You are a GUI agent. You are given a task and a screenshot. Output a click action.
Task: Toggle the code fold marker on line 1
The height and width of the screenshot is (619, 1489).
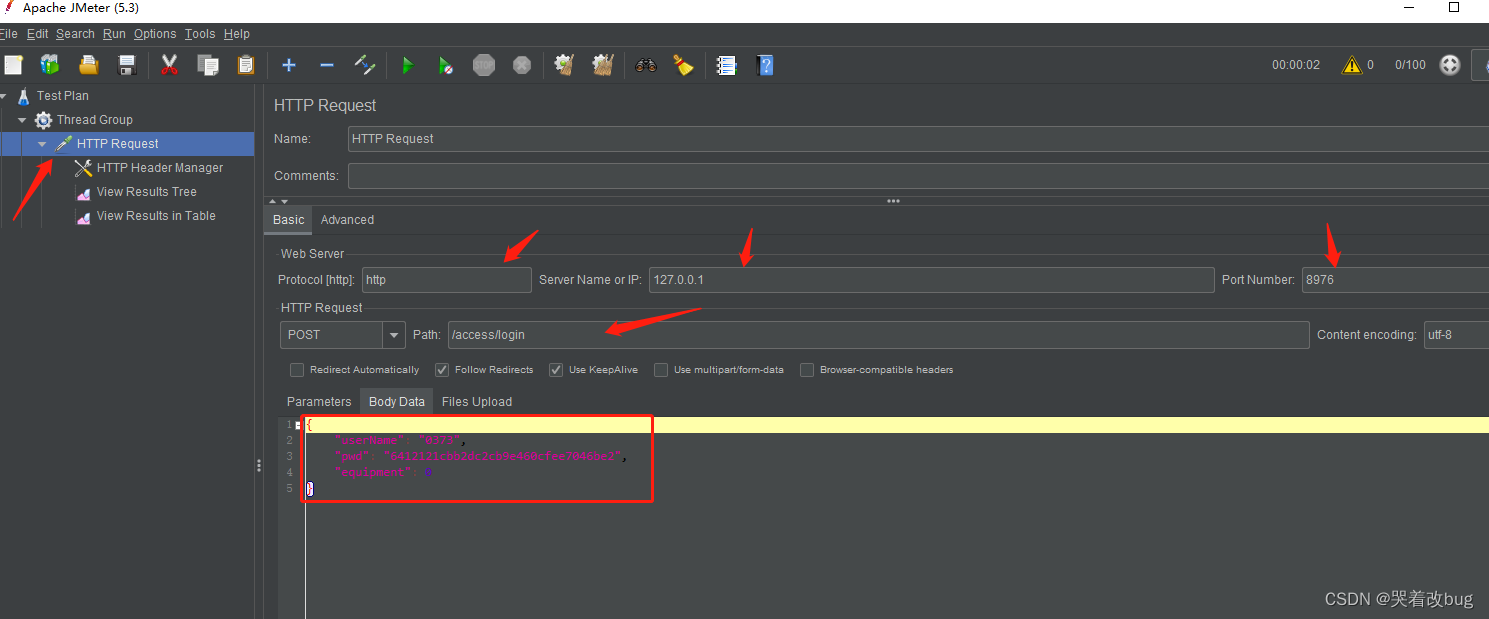point(298,425)
